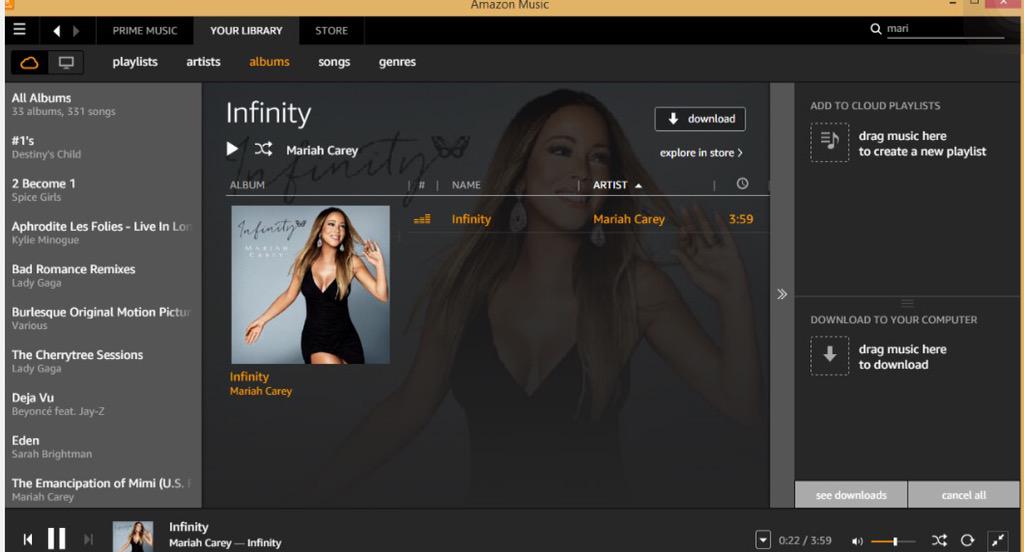Viewport: 1024px width, 552px height.
Task: Click the Infinity album cover art
Action: click(310, 285)
